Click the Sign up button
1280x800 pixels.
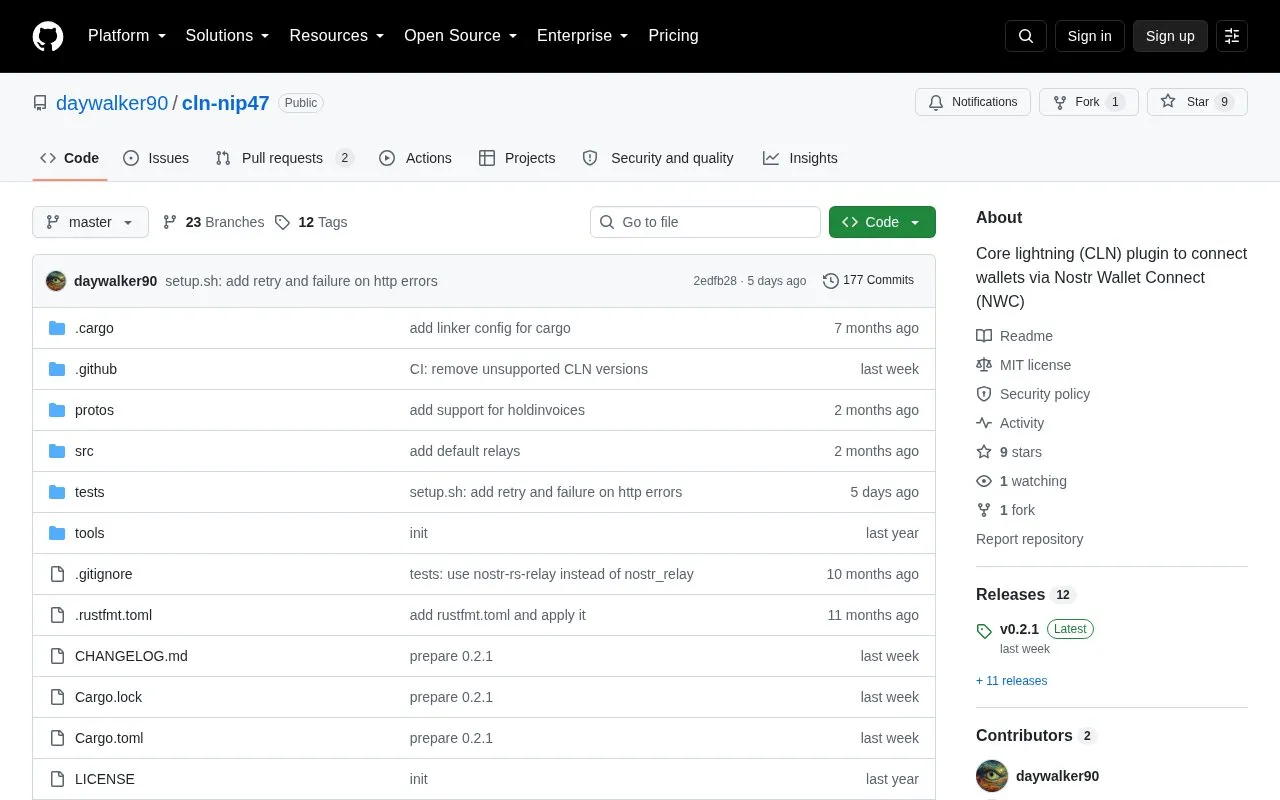point(1170,36)
